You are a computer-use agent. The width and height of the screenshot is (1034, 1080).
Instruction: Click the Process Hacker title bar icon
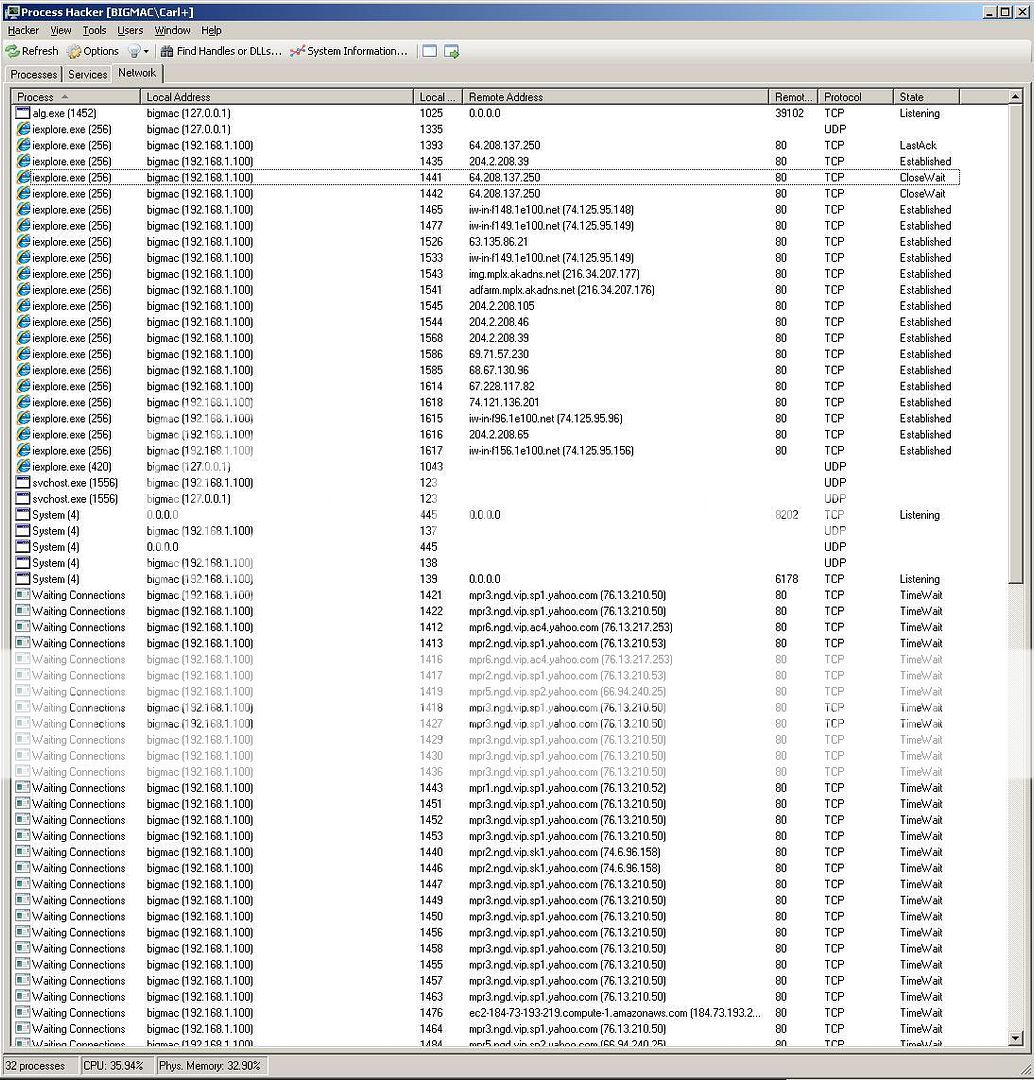(12, 12)
